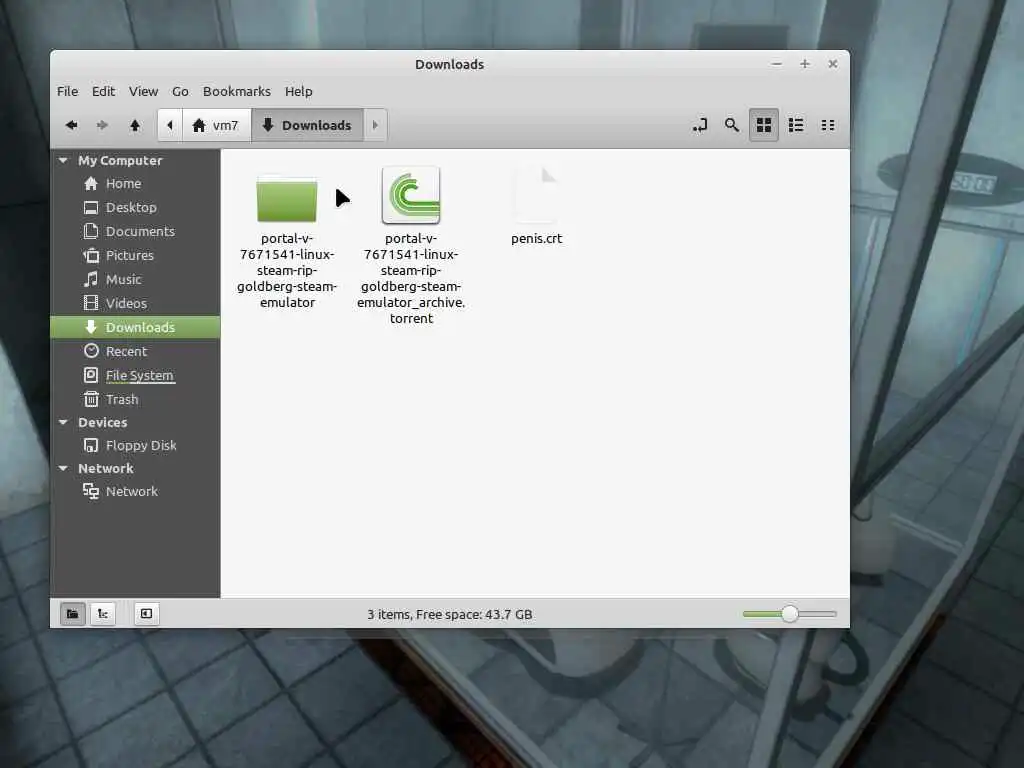
Task: Close the Downloads window
Action: pos(833,64)
